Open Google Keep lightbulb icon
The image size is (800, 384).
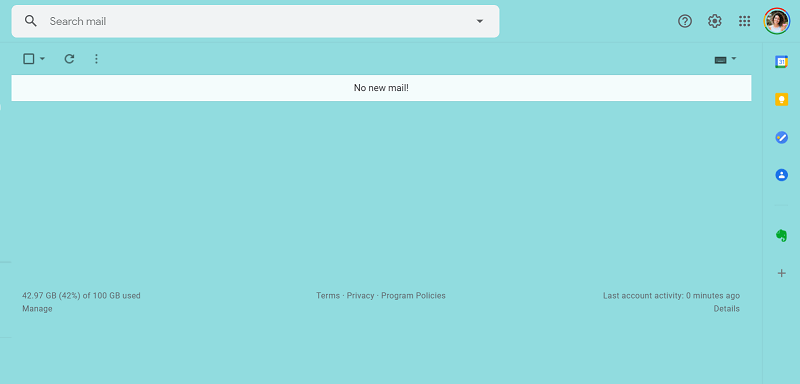click(x=781, y=99)
